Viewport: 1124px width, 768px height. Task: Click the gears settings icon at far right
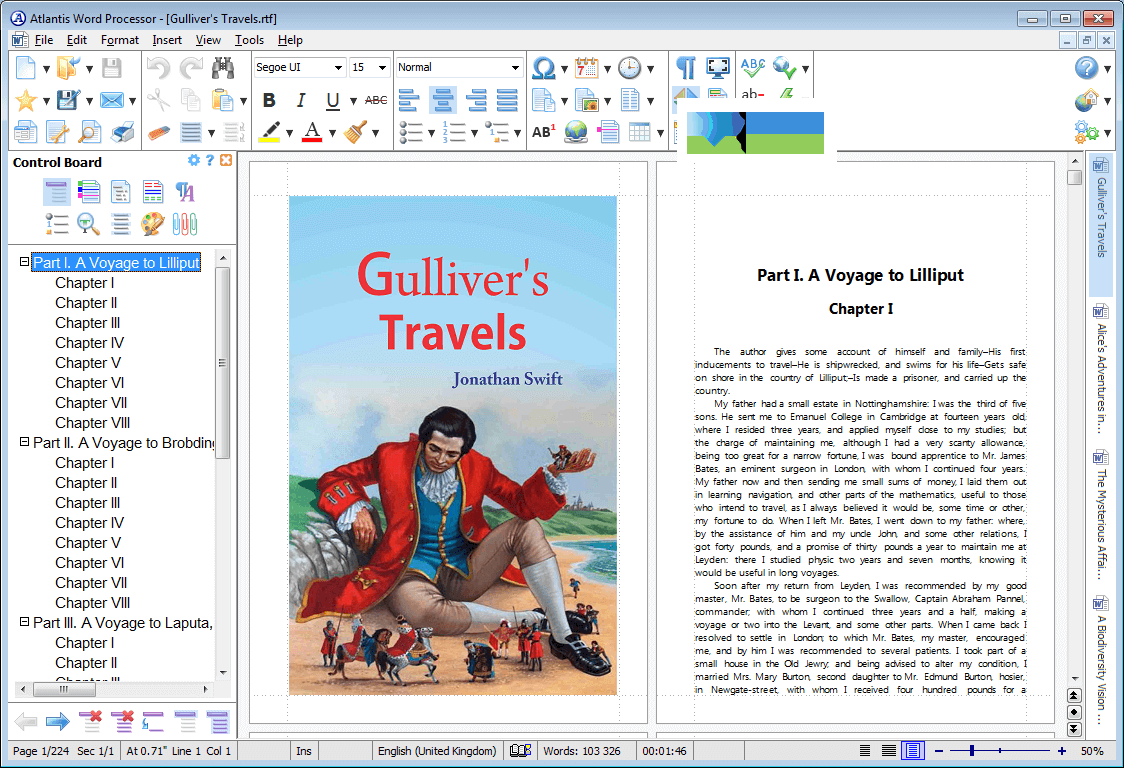click(1086, 132)
